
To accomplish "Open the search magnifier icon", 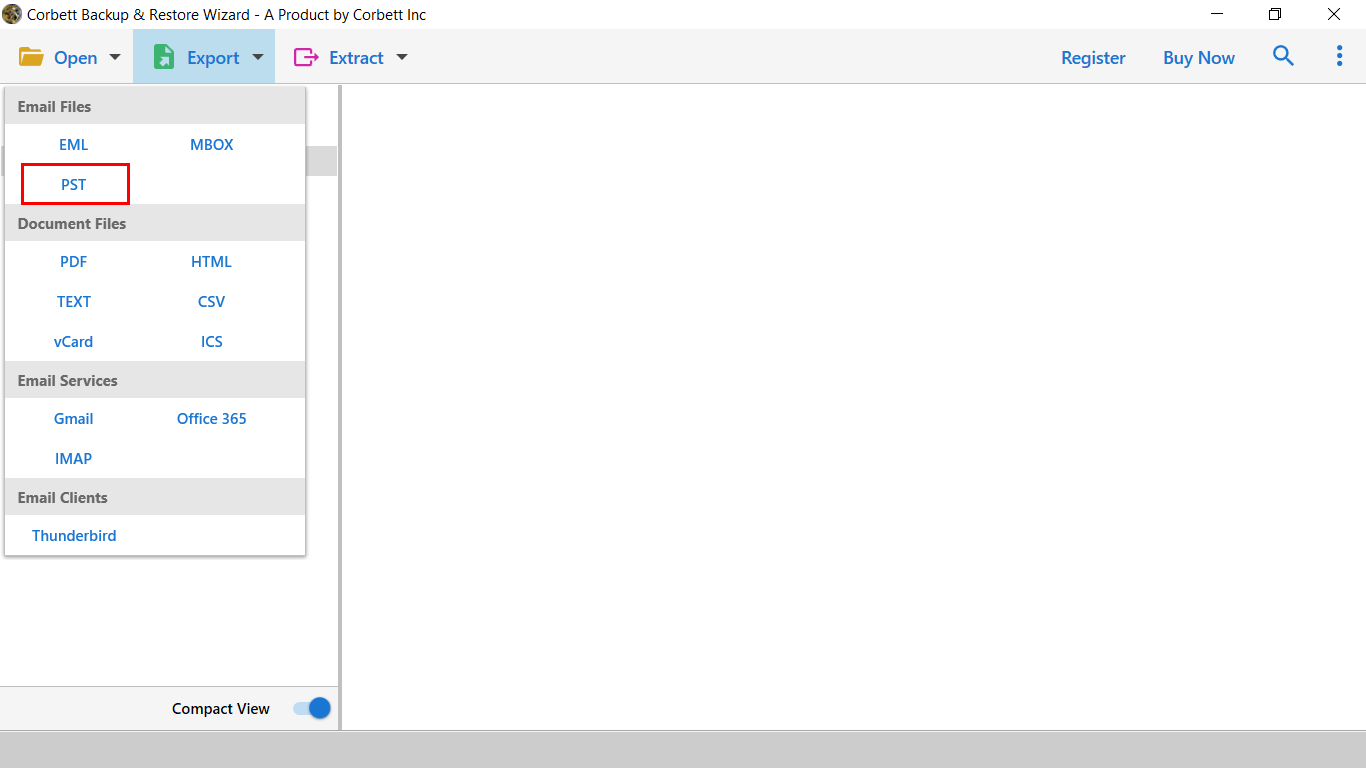I will coord(1283,56).
